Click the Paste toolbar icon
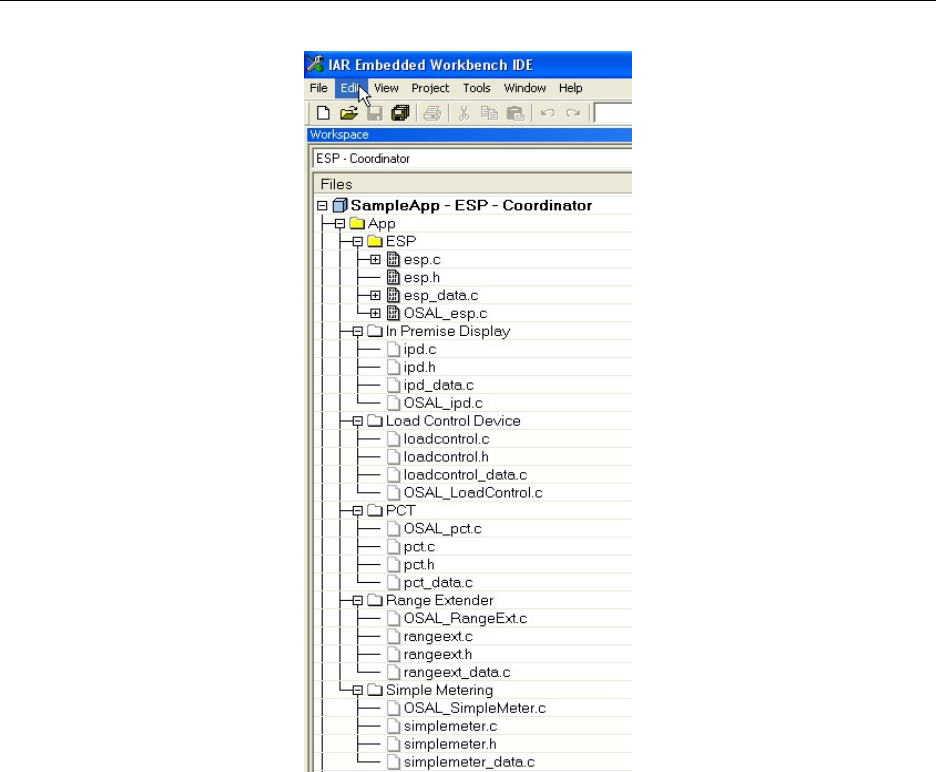This screenshot has height=772, width=936. click(515, 113)
